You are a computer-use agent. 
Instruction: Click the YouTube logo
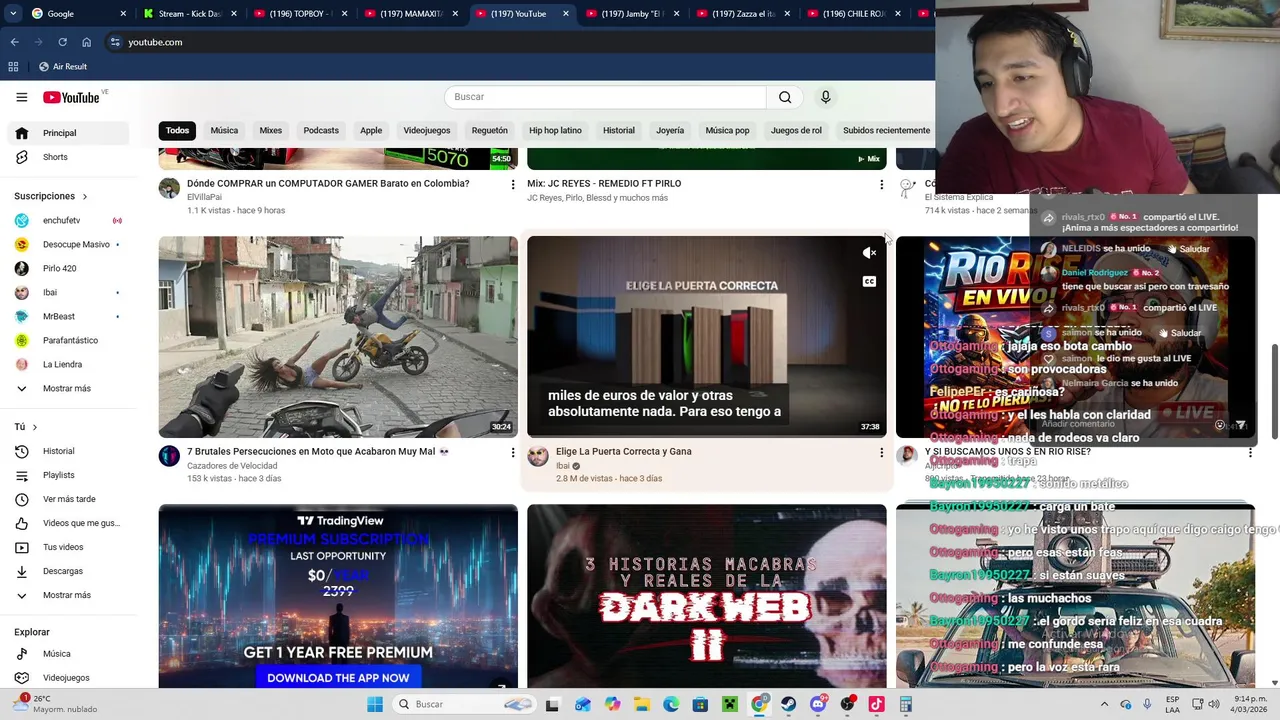(x=71, y=97)
